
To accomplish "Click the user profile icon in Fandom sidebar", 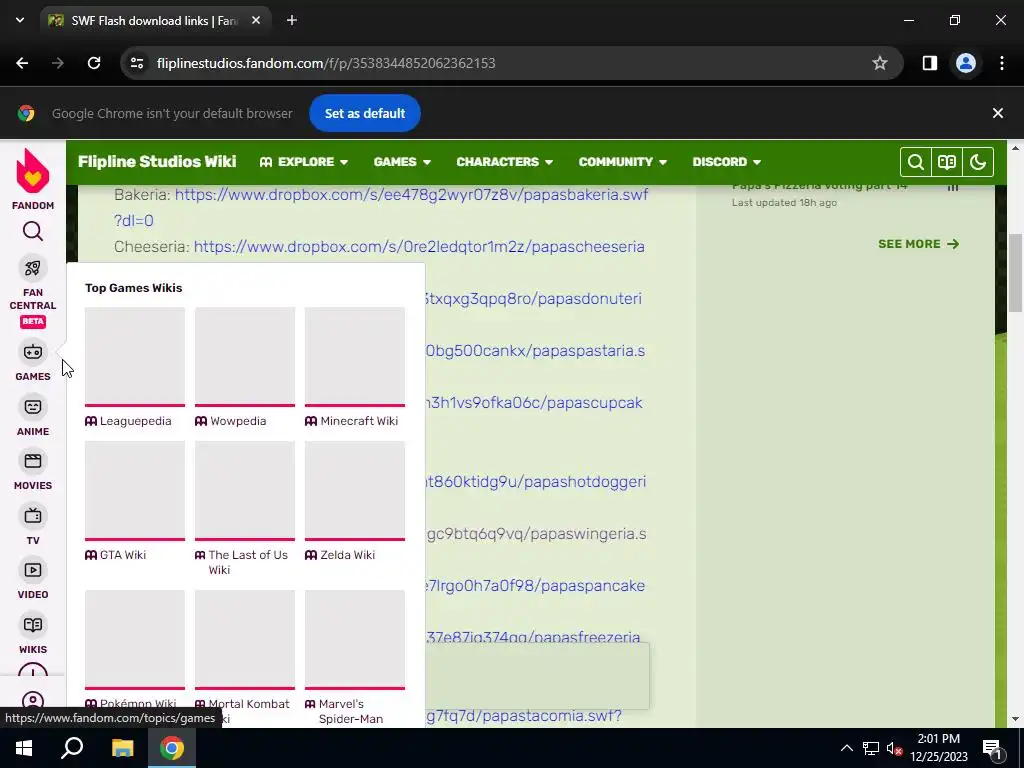I will tap(33, 701).
